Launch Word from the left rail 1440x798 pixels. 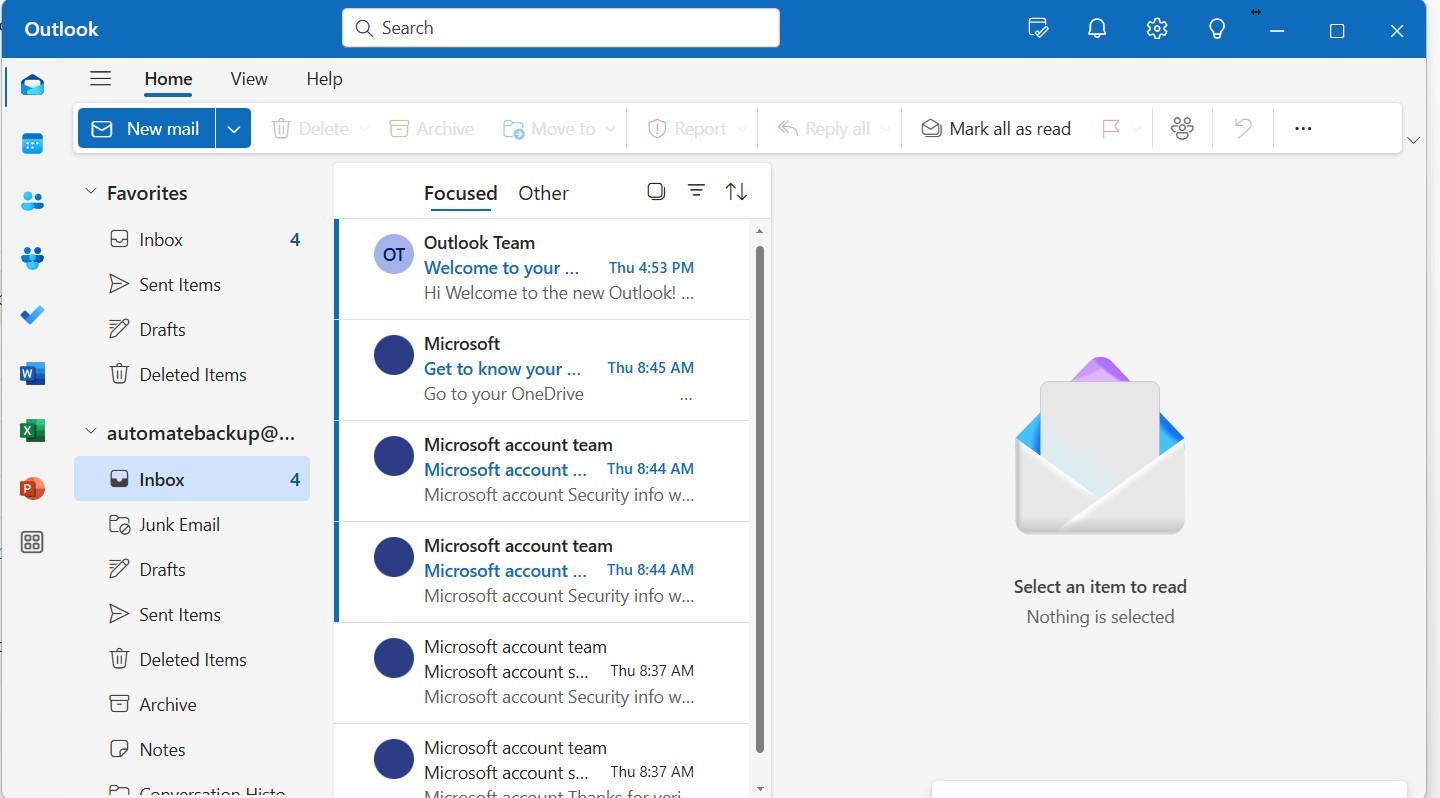tap(32, 374)
